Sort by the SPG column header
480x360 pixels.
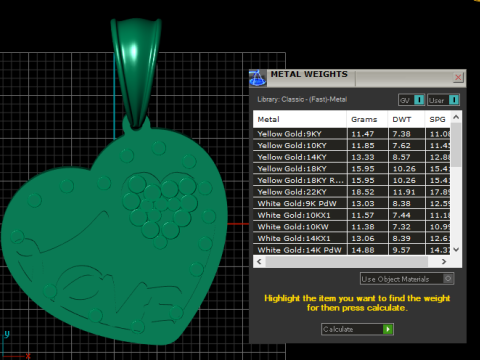[x=438, y=119]
